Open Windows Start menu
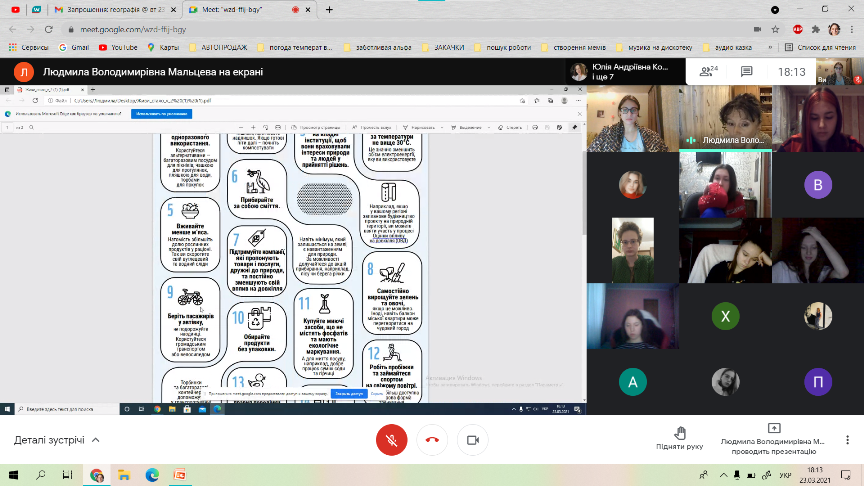Screen dimensions: 864x486 point(13,475)
